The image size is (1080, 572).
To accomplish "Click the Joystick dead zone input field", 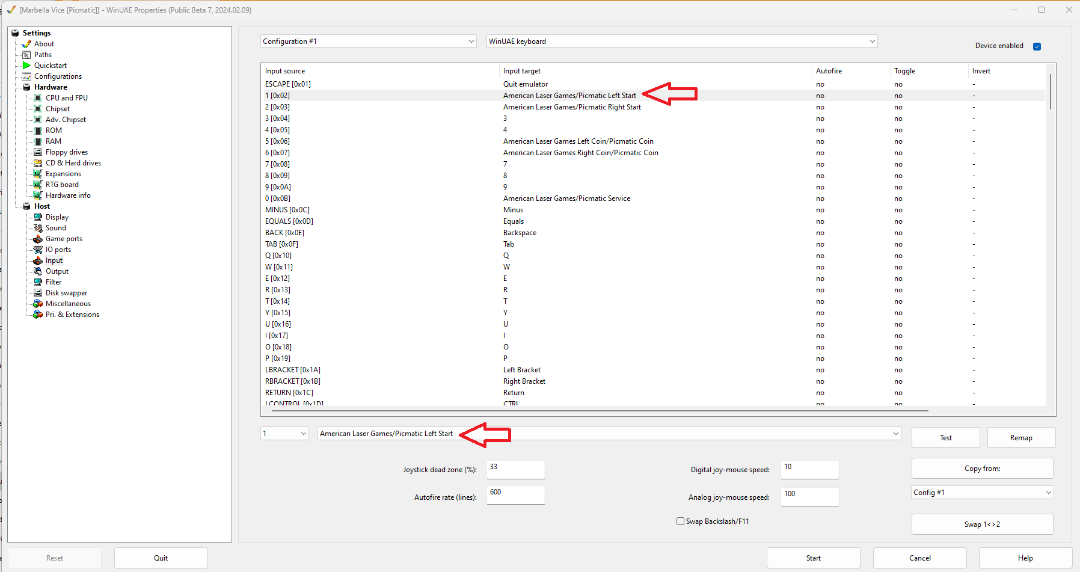I will (515, 469).
